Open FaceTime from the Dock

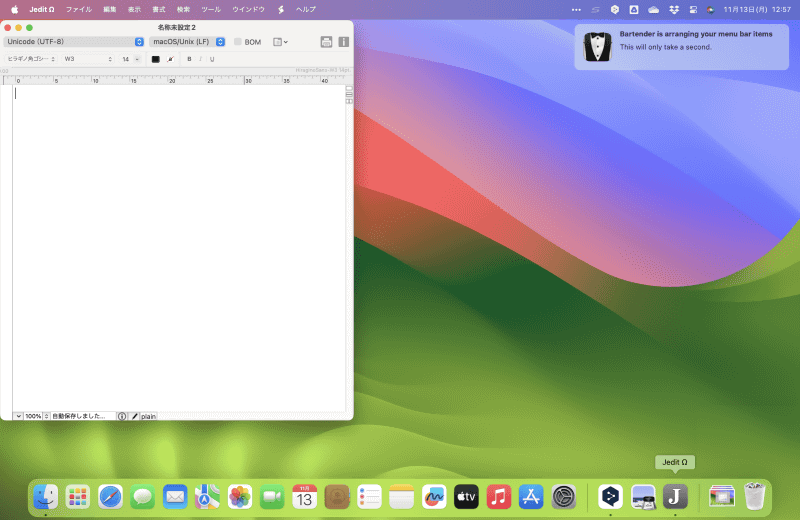point(272,497)
